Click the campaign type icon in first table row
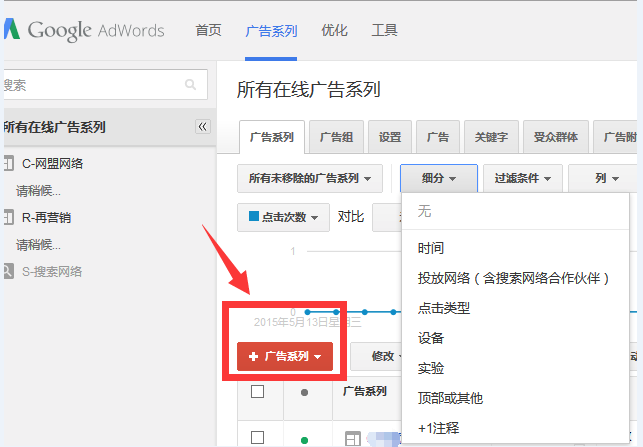 [x=353, y=438]
